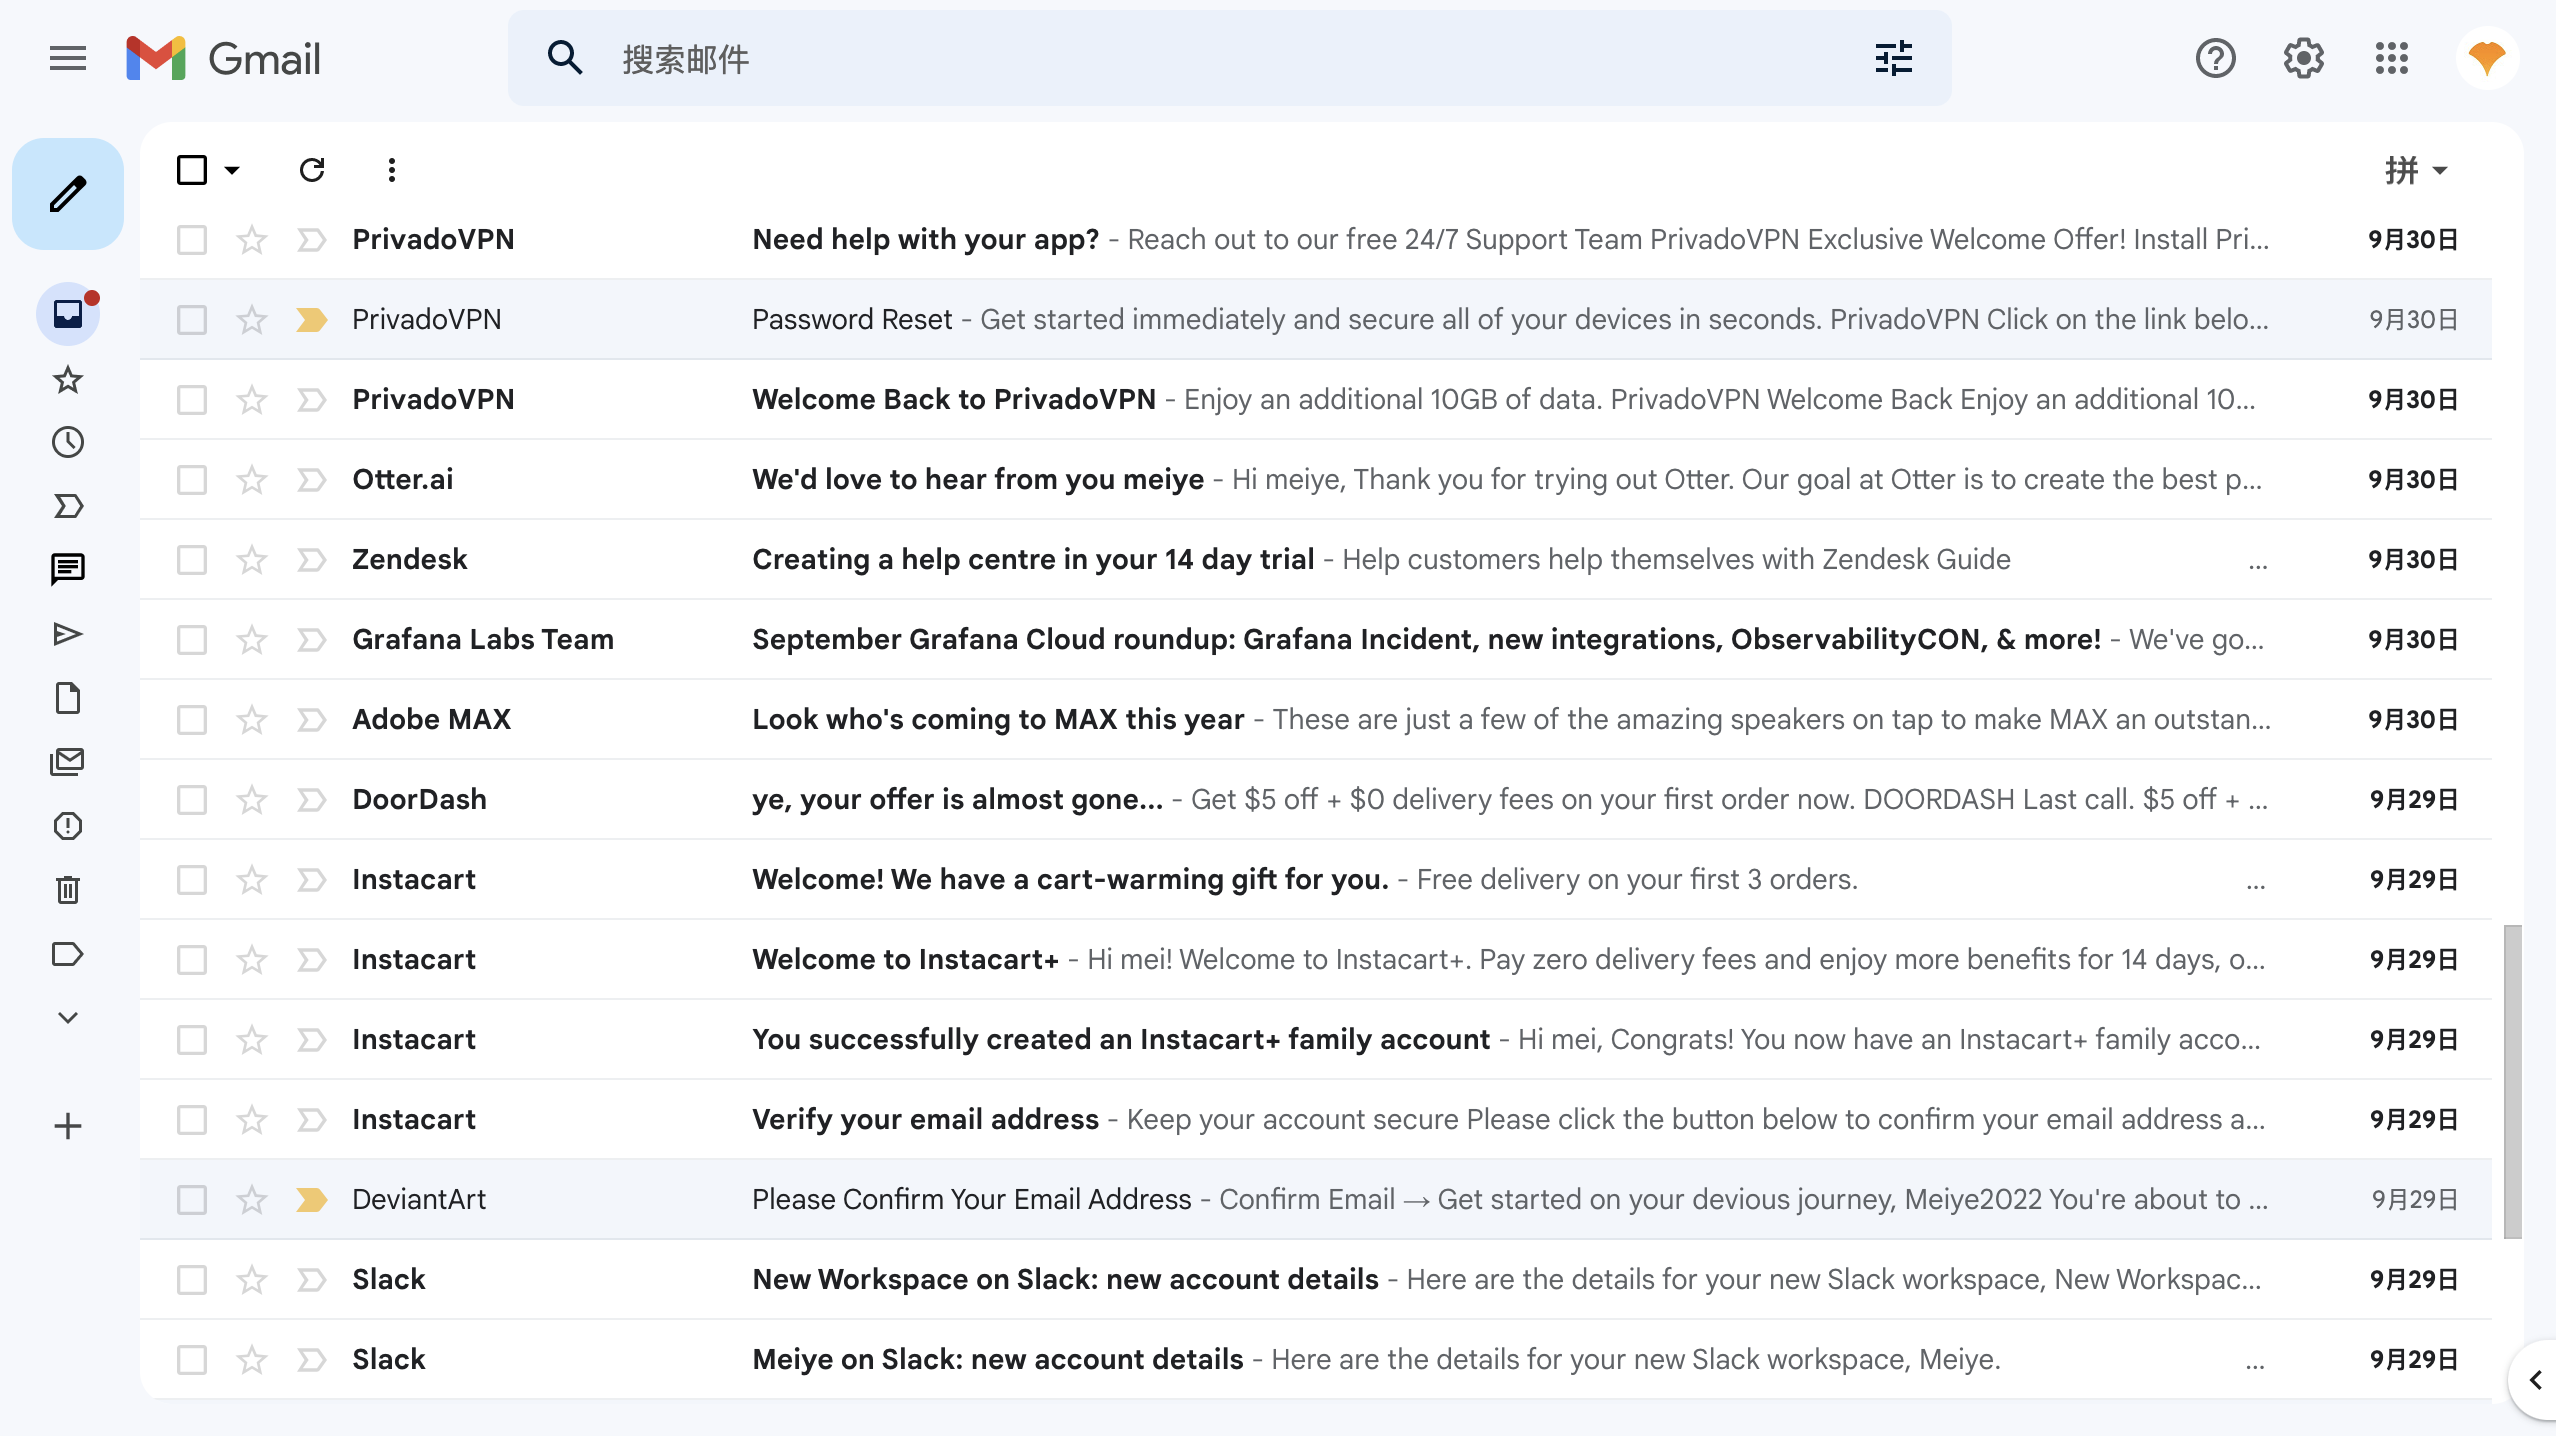This screenshot has height=1436, width=2556.
Task: Open New Workspace on Slack email
Action: pos(1316,1279)
